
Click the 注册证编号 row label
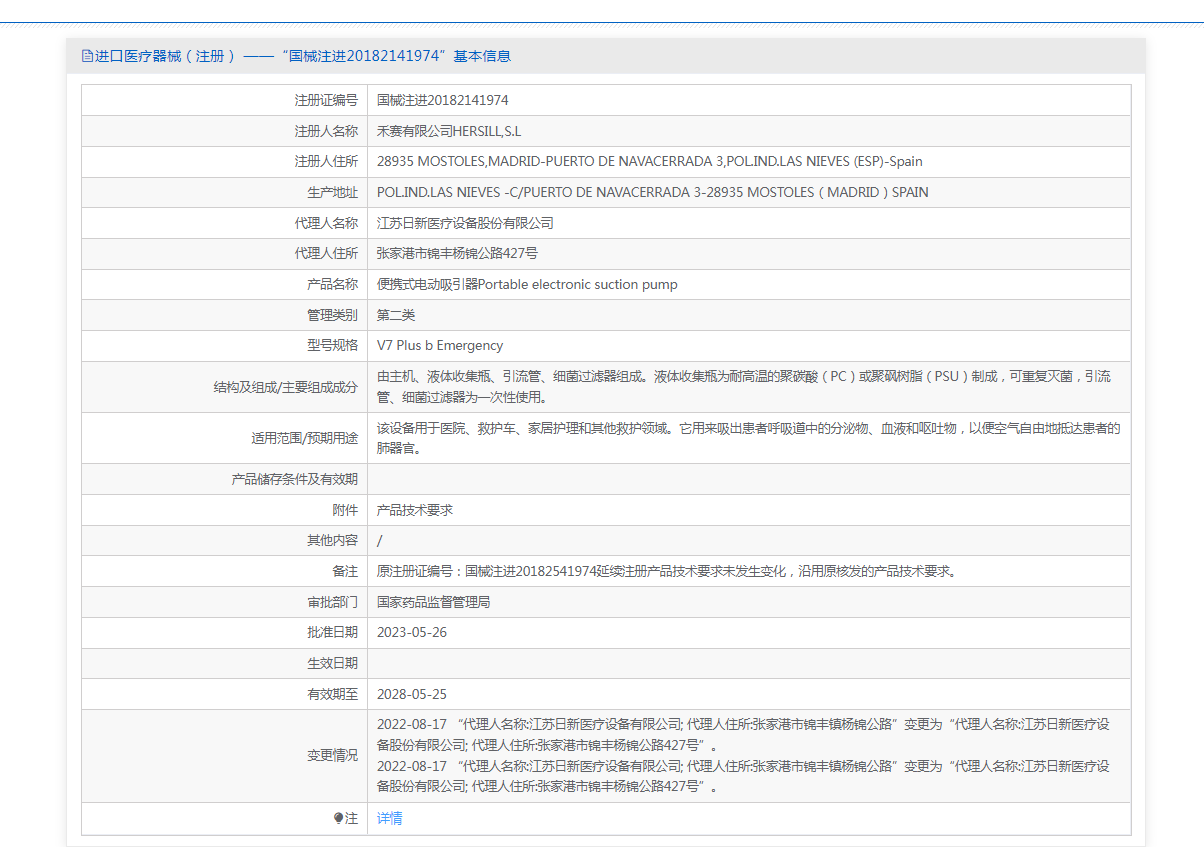point(326,100)
